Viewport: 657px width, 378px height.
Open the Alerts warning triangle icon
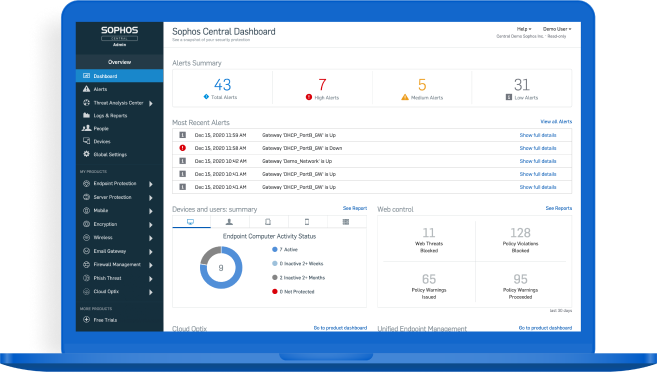86,89
